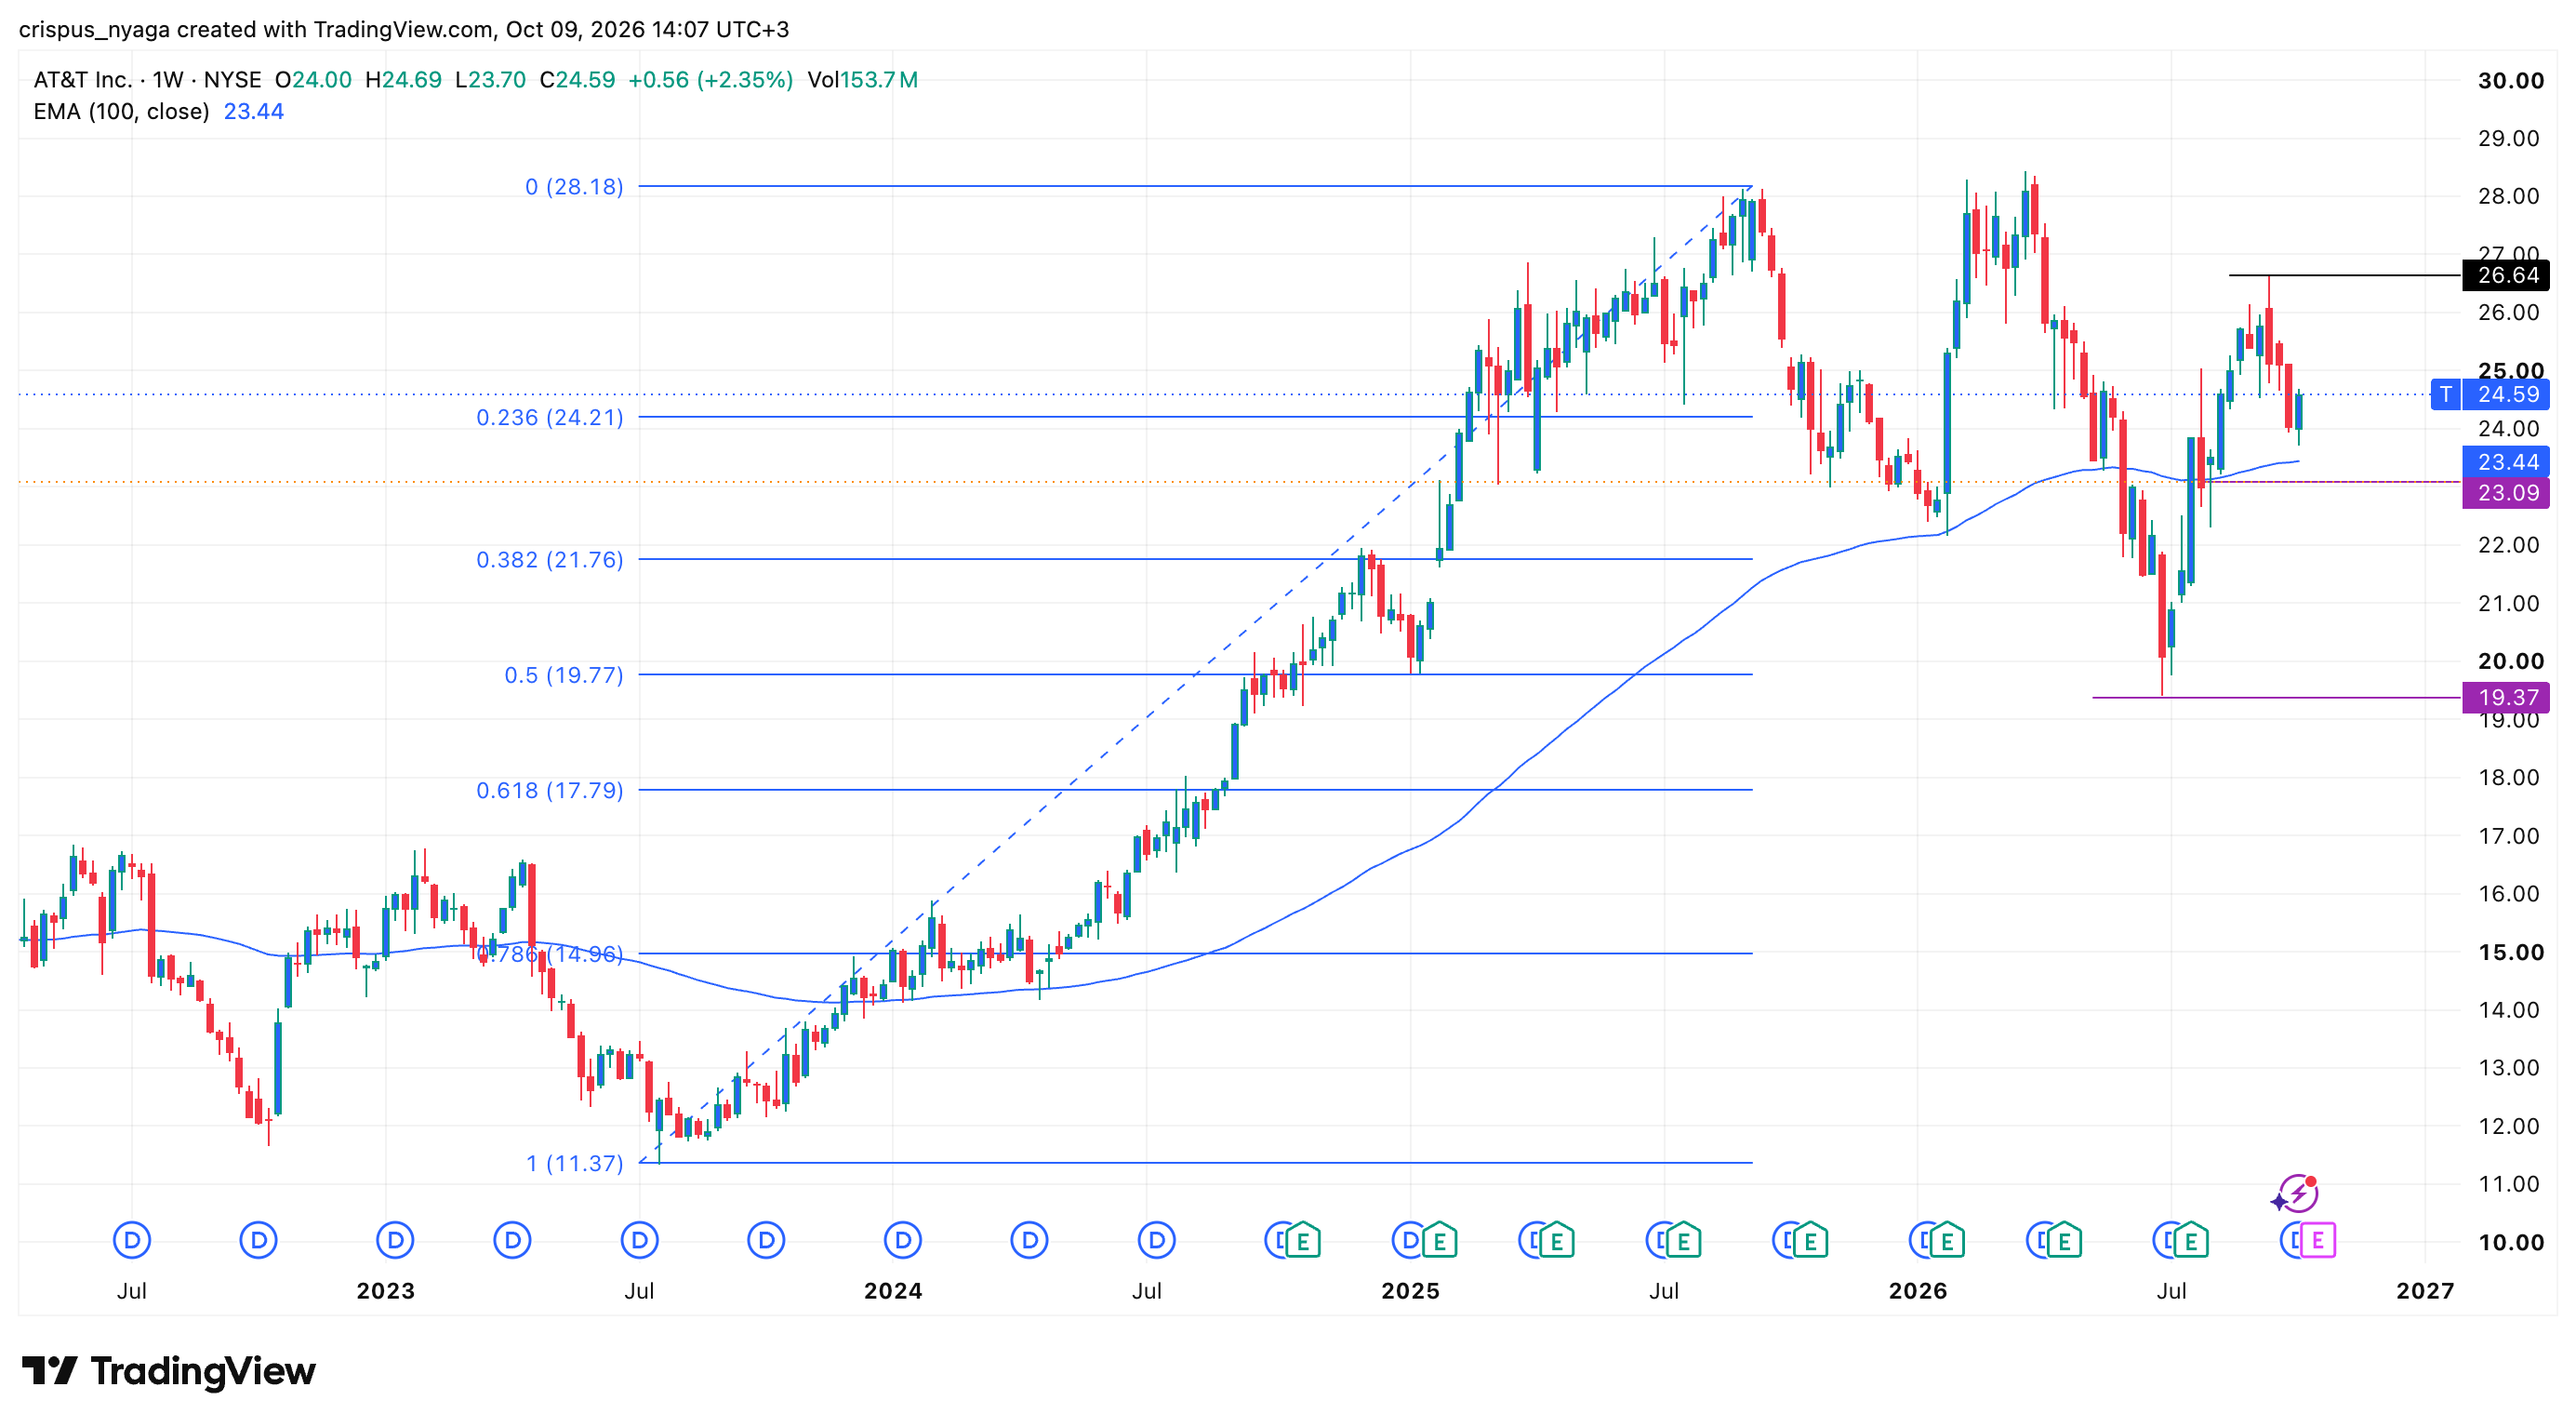This screenshot has height=1427, width=2576.
Task: Click the Vol 153.7M reading
Action: (x=863, y=80)
